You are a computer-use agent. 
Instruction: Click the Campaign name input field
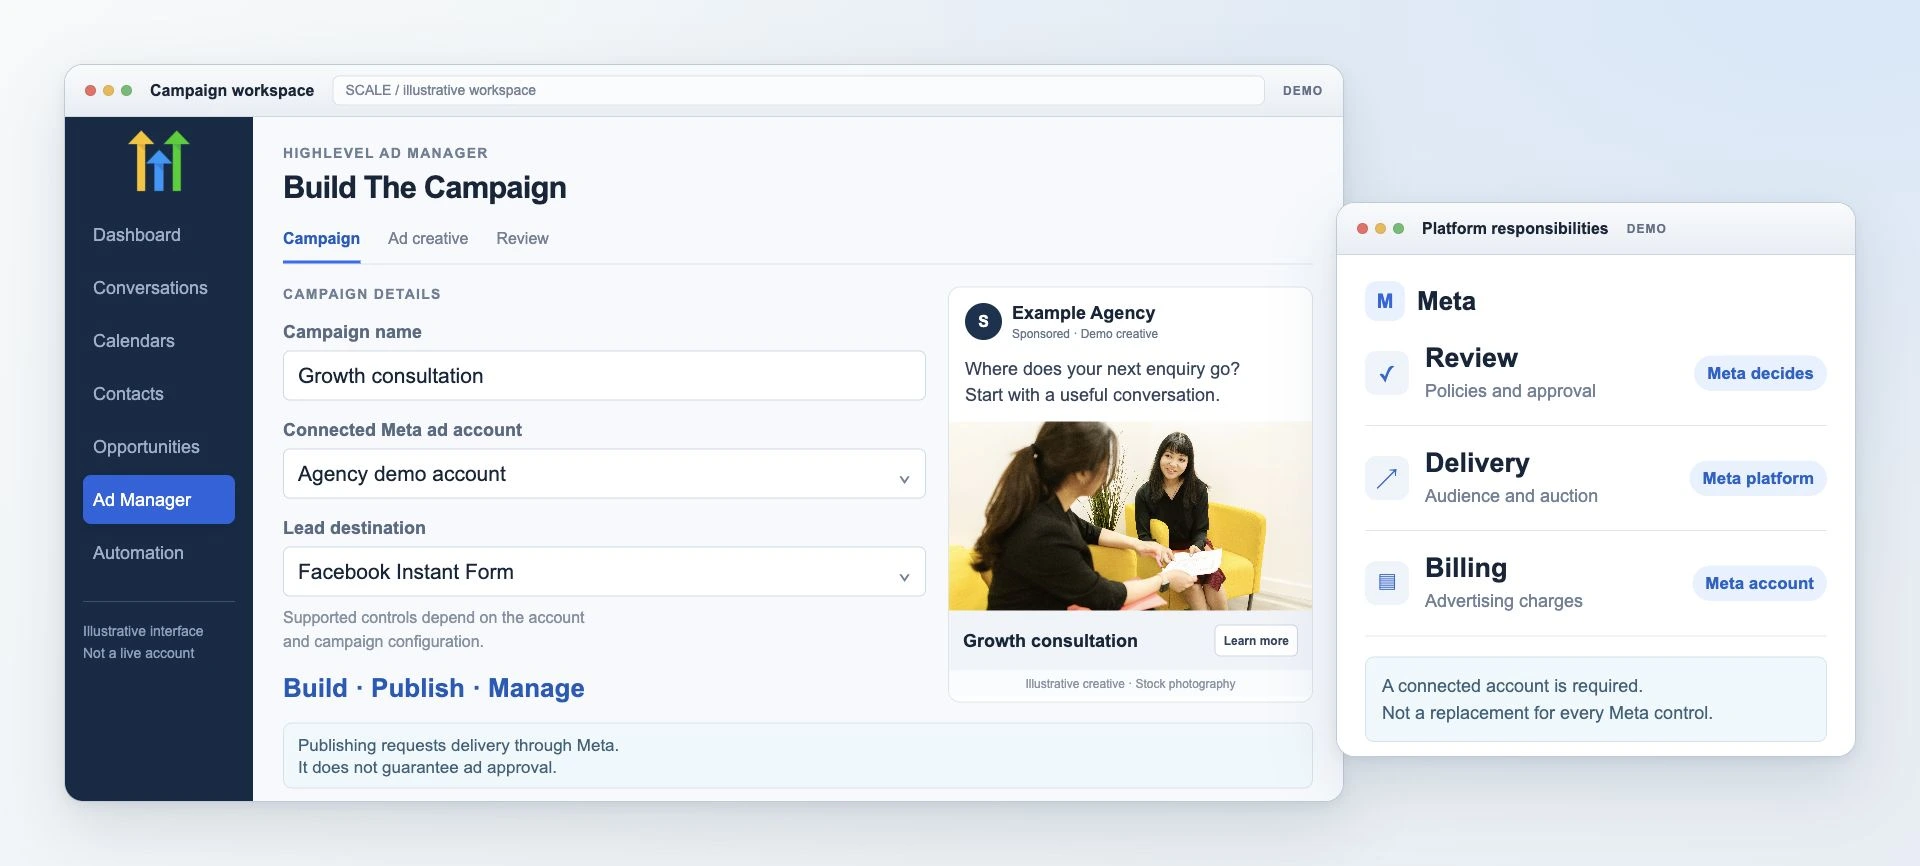tap(604, 376)
